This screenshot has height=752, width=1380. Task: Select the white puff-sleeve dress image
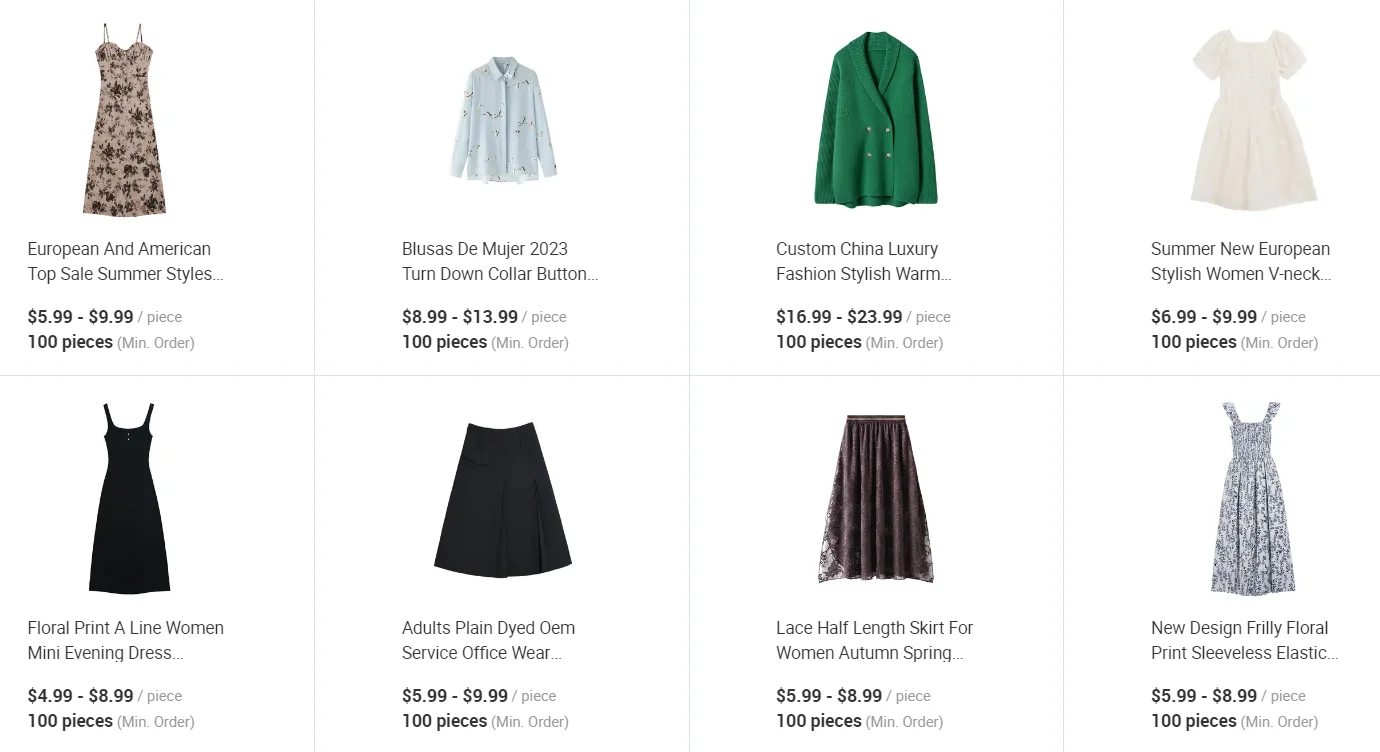(x=1252, y=120)
